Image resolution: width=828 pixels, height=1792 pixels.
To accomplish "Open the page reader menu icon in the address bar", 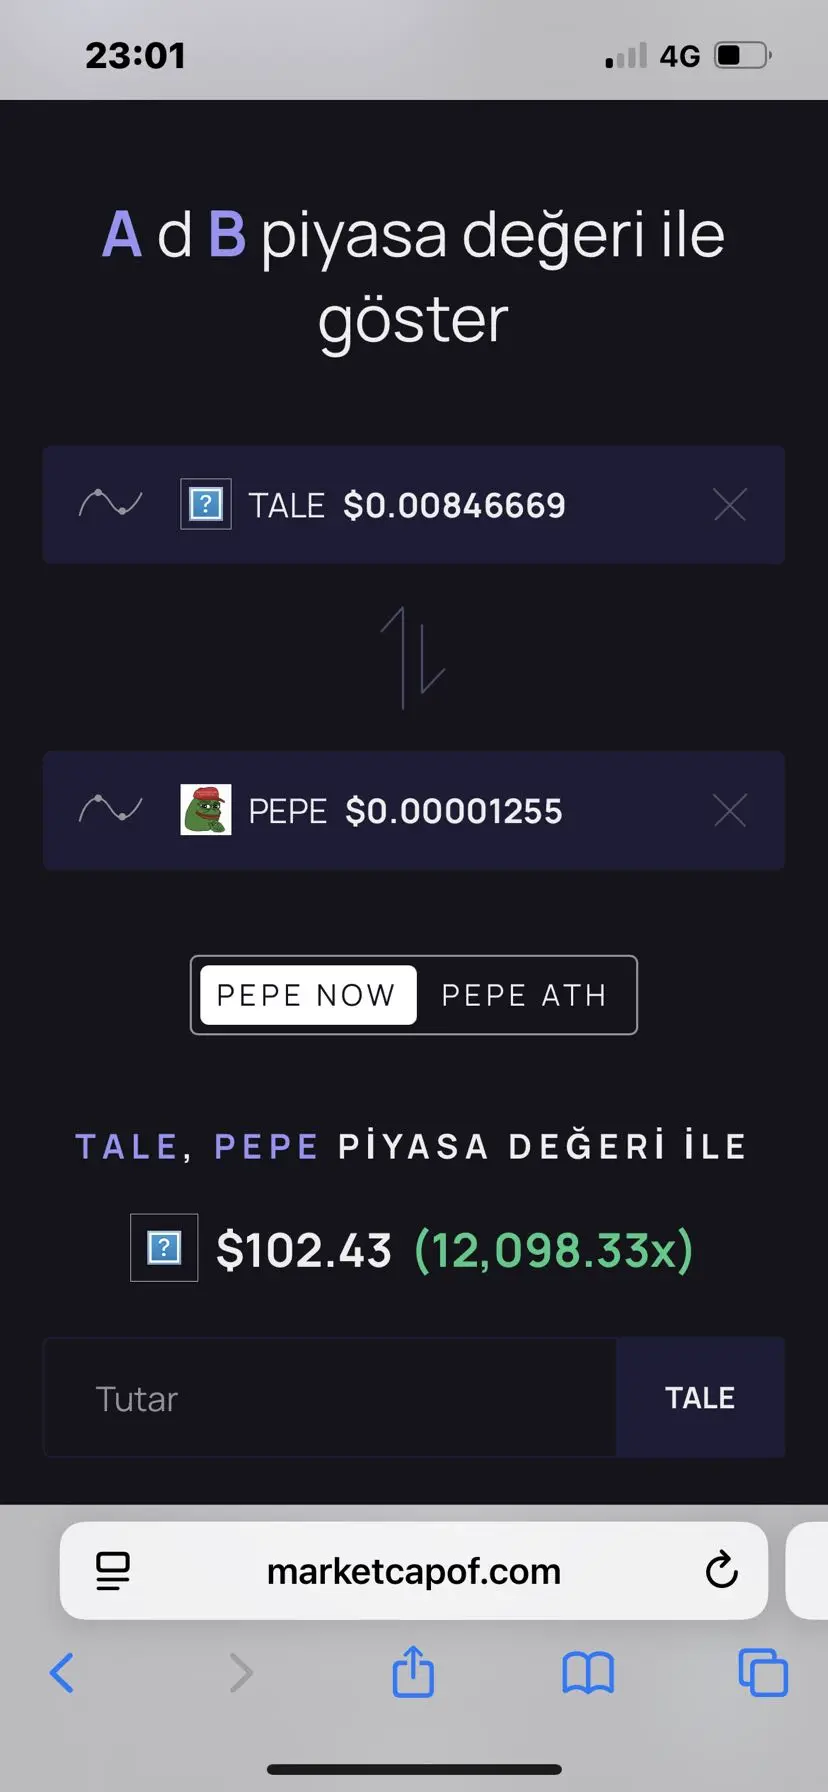I will (113, 1571).
